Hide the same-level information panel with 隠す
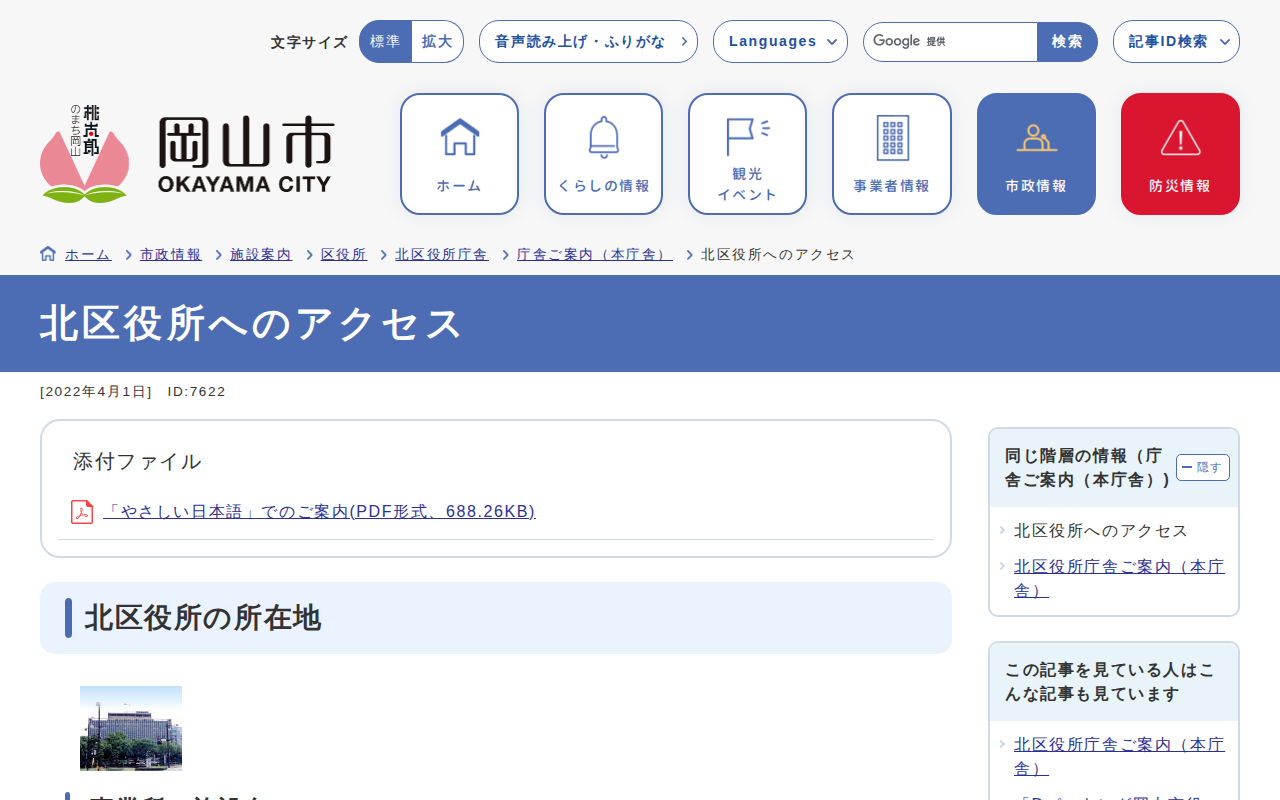 (1202, 467)
